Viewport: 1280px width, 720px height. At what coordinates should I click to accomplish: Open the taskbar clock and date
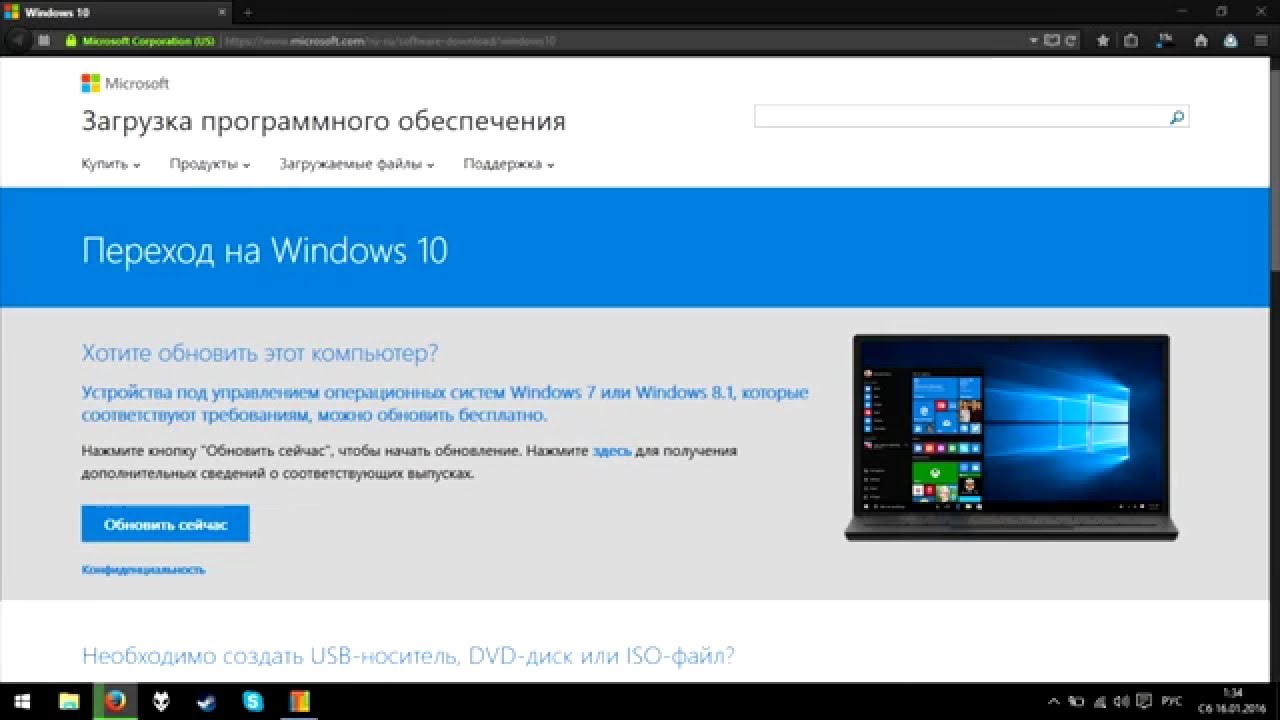click(x=1233, y=701)
